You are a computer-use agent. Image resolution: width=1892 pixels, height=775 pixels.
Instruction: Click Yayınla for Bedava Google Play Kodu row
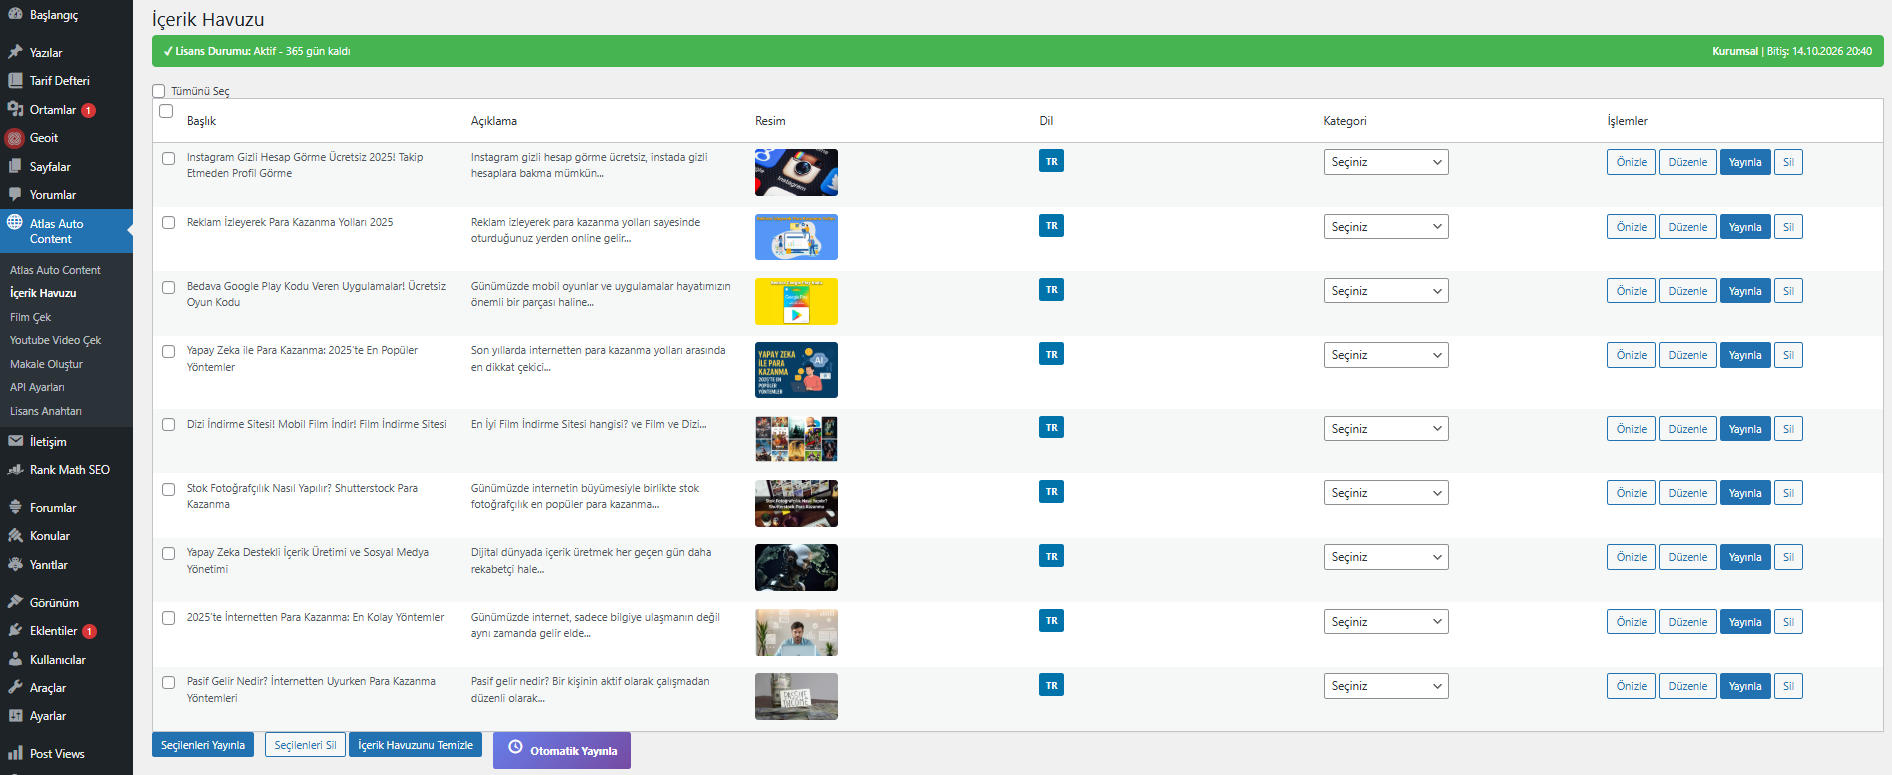point(1744,291)
